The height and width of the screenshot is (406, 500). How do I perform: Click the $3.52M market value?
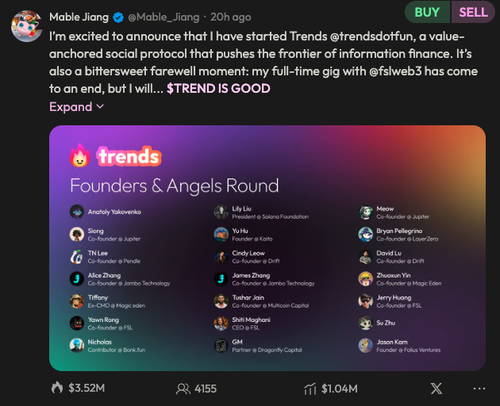point(87,388)
